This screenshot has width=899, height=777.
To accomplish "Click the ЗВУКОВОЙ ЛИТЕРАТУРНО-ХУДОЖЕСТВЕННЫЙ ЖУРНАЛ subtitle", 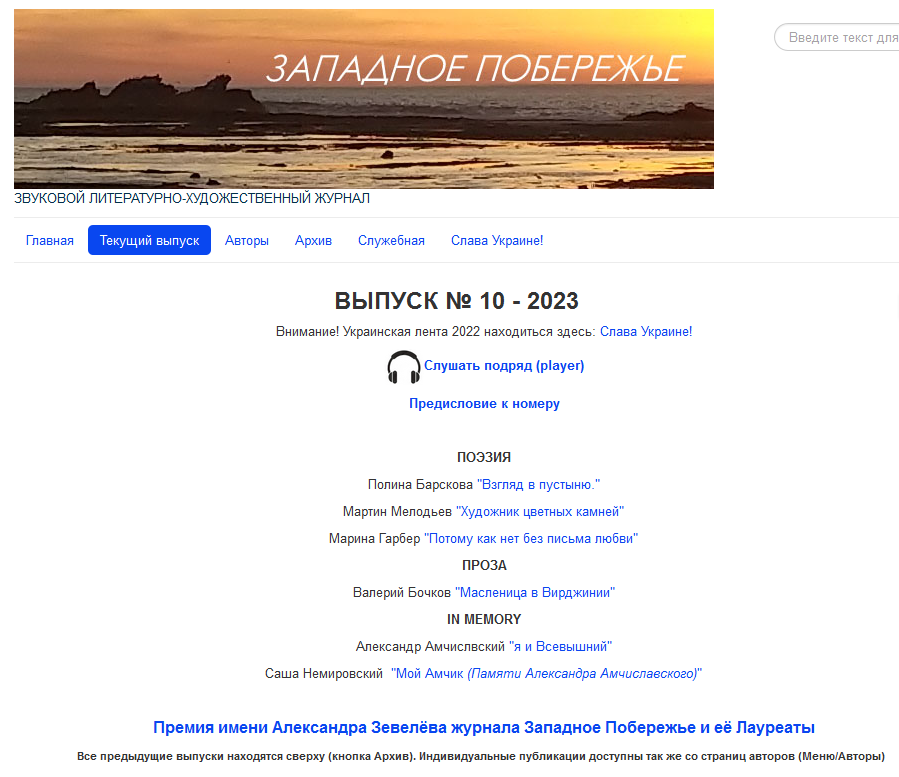I will (x=192, y=198).
